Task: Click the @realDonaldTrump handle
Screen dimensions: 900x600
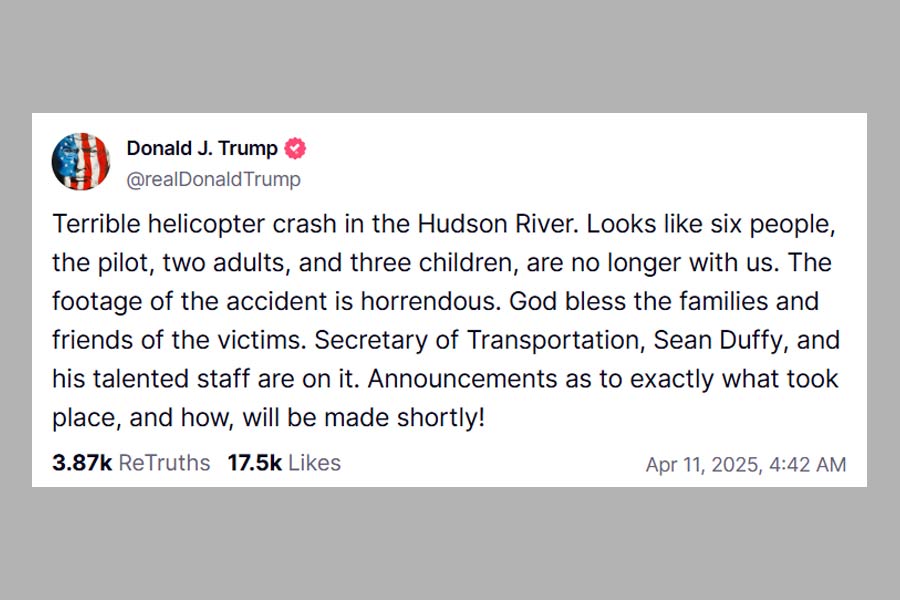Action: 213,180
